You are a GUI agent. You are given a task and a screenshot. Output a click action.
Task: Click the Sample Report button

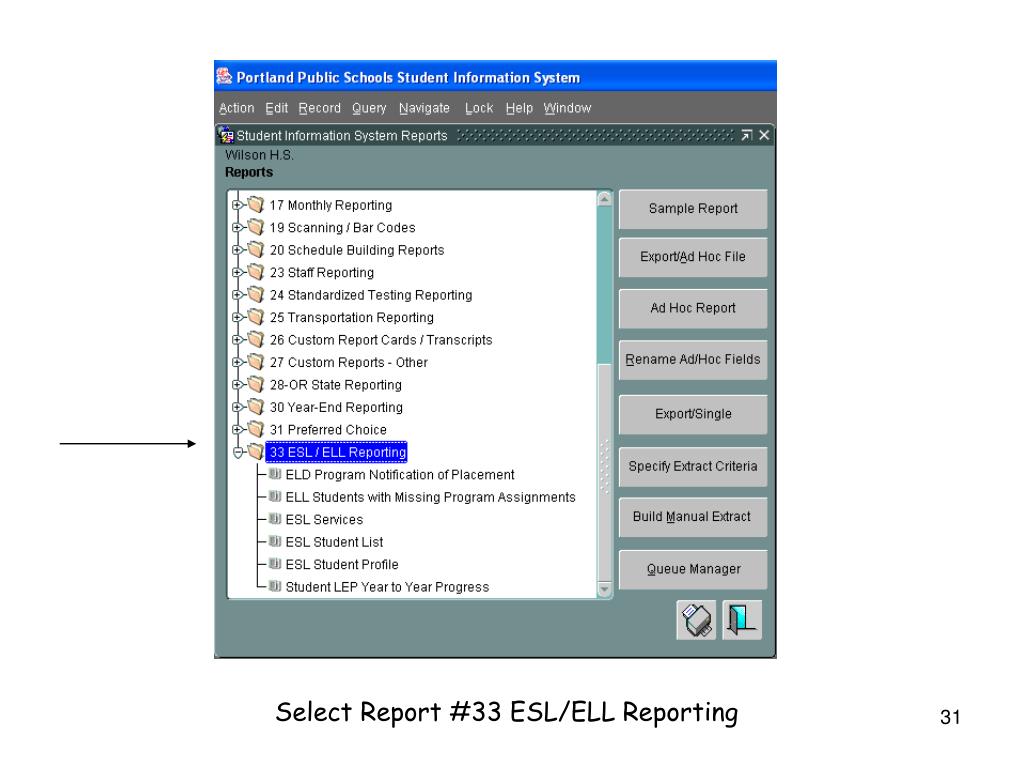[x=693, y=209]
